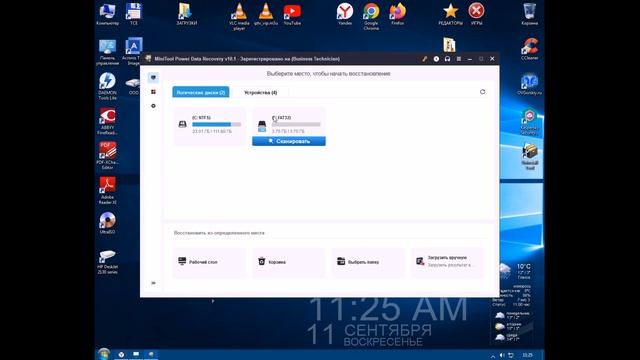The height and width of the screenshot is (360, 640).
Task: Open ABBYY FineReader shortcut
Action: point(107,121)
